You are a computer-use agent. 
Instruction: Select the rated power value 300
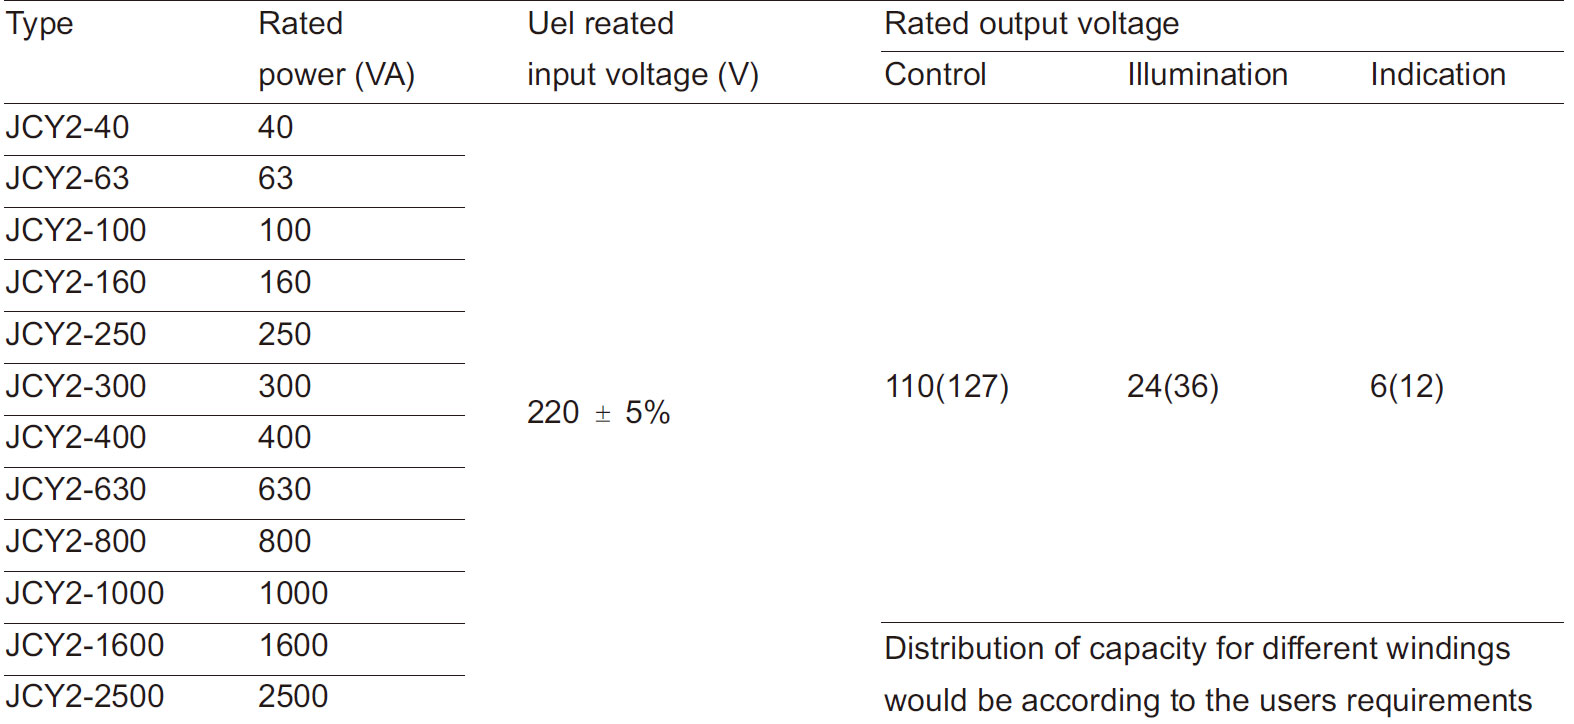(x=285, y=387)
